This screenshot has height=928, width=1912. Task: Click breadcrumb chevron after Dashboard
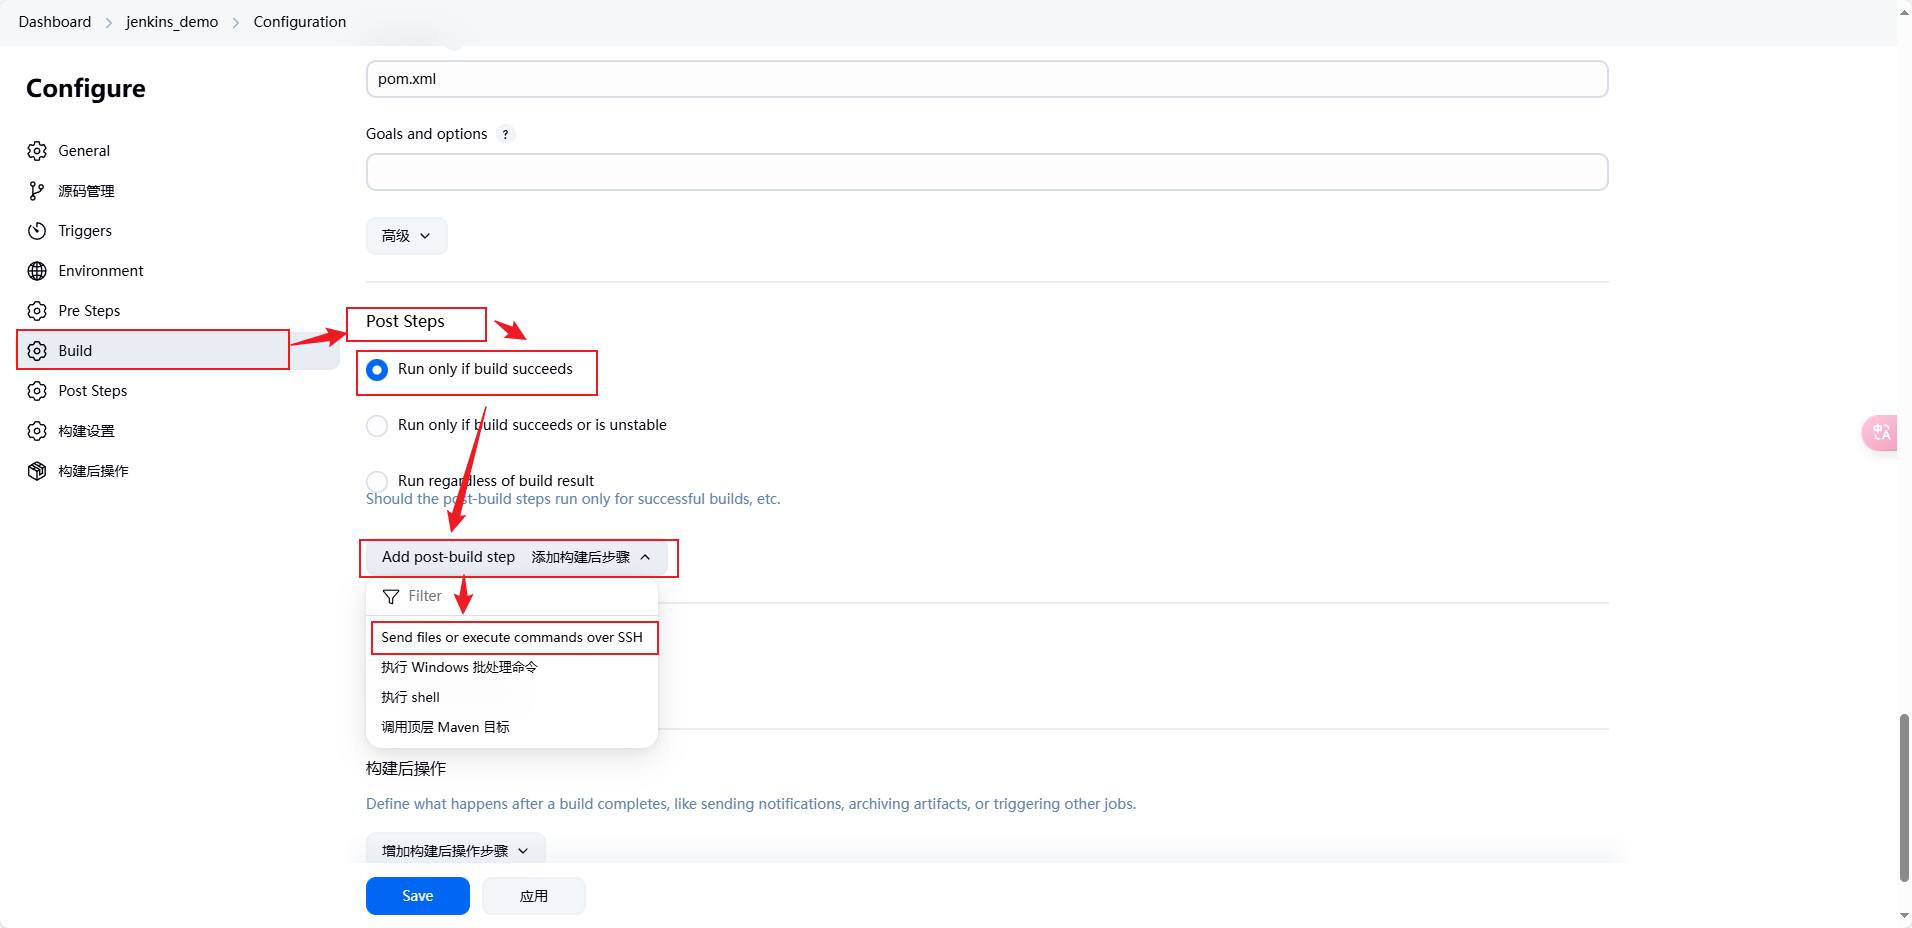tap(109, 22)
